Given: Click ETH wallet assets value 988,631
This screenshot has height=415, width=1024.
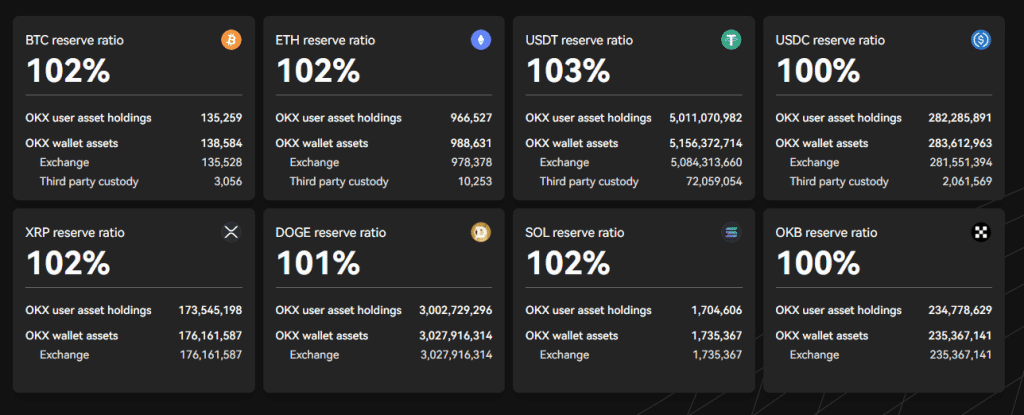Looking at the screenshot, I should 471,143.
